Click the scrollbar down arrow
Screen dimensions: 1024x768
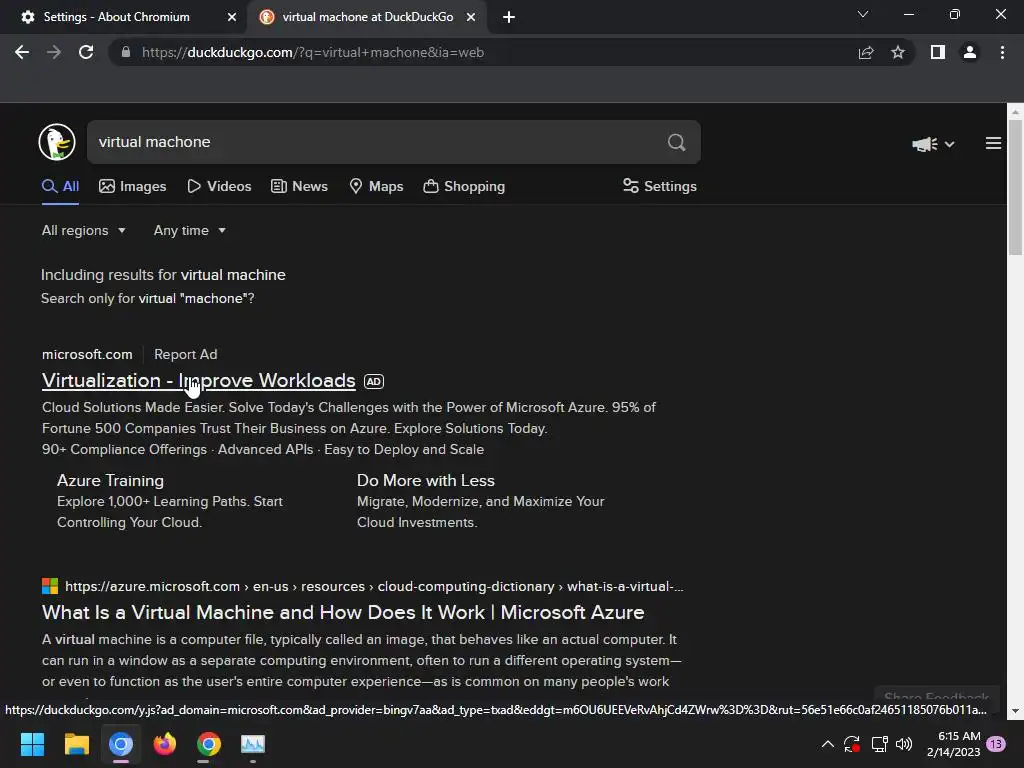point(1015,711)
